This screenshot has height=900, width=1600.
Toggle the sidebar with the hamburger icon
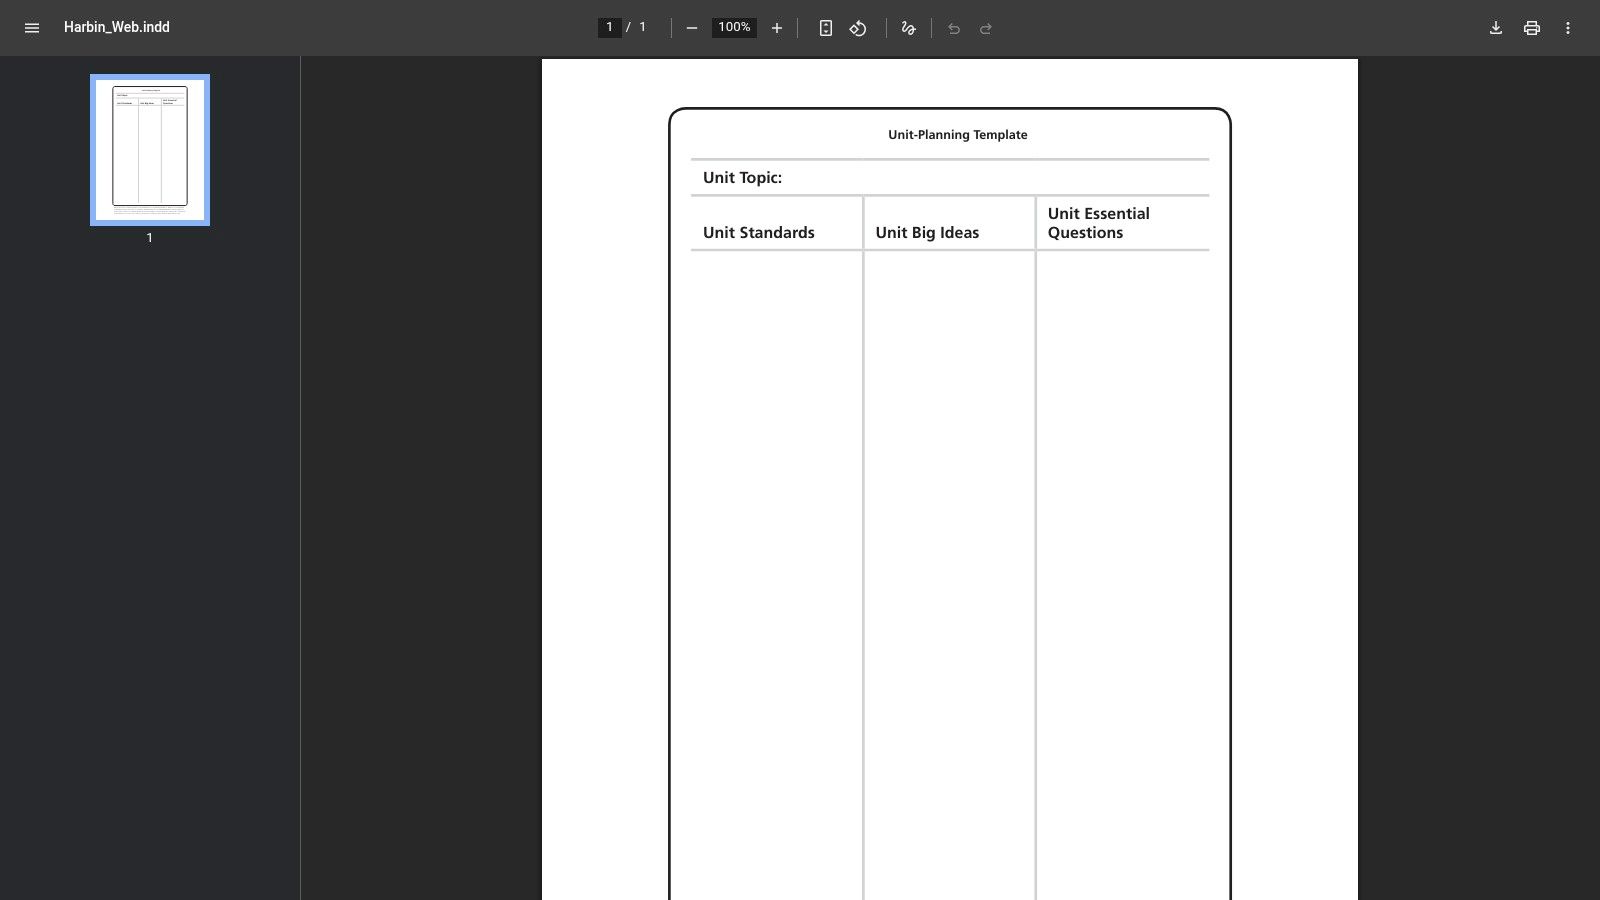click(x=32, y=28)
